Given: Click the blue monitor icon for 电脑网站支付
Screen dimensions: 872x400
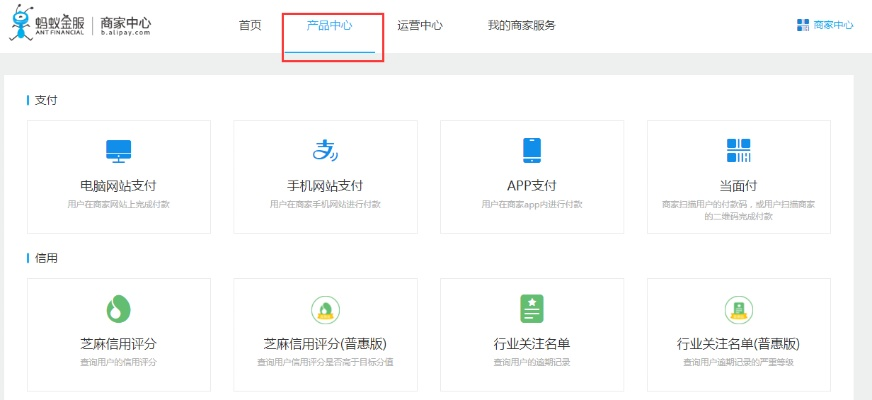Looking at the screenshot, I should pos(118,151).
